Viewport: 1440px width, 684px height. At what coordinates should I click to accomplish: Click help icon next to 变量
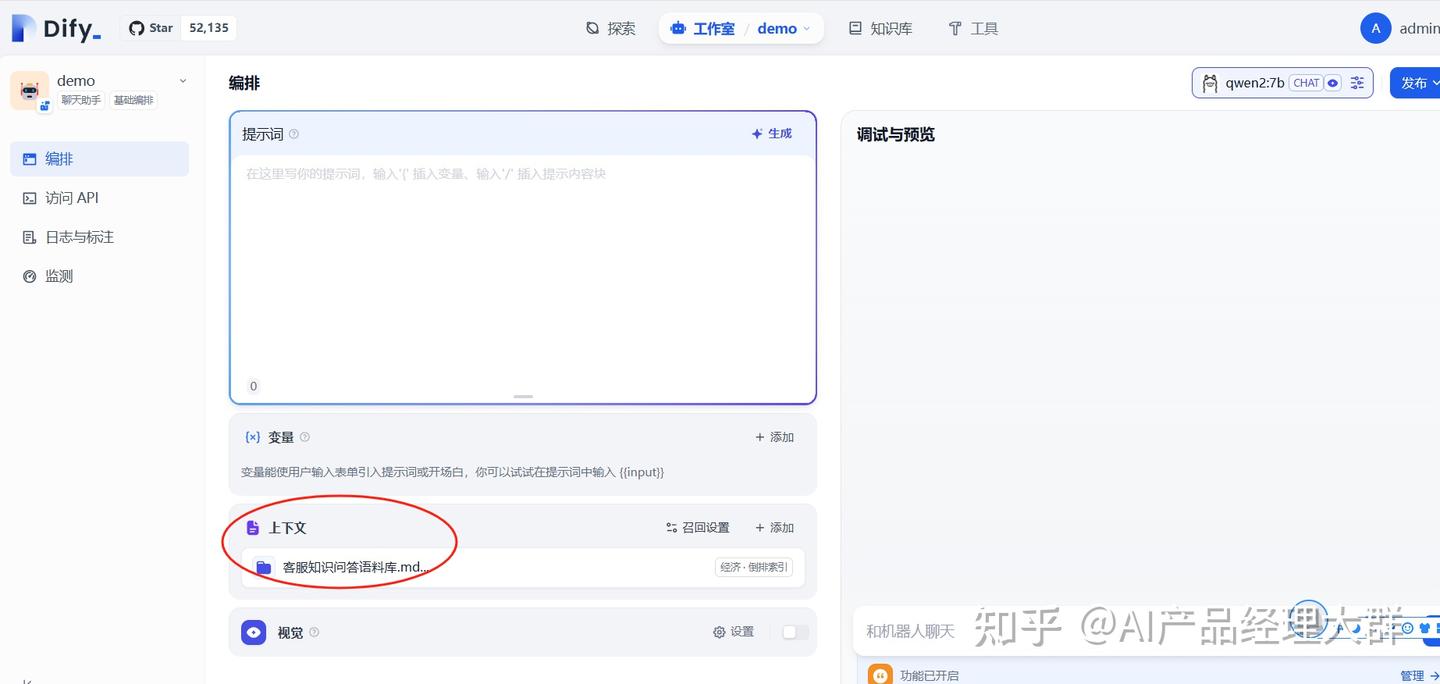coord(305,437)
